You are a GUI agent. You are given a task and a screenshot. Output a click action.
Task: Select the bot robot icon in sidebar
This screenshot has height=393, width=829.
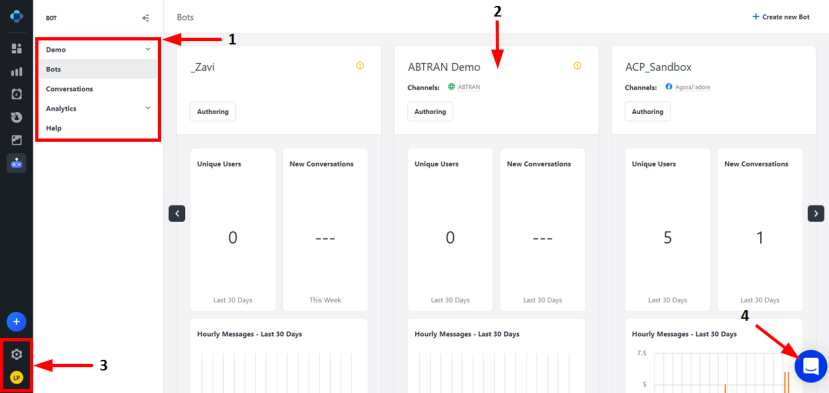[16, 163]
